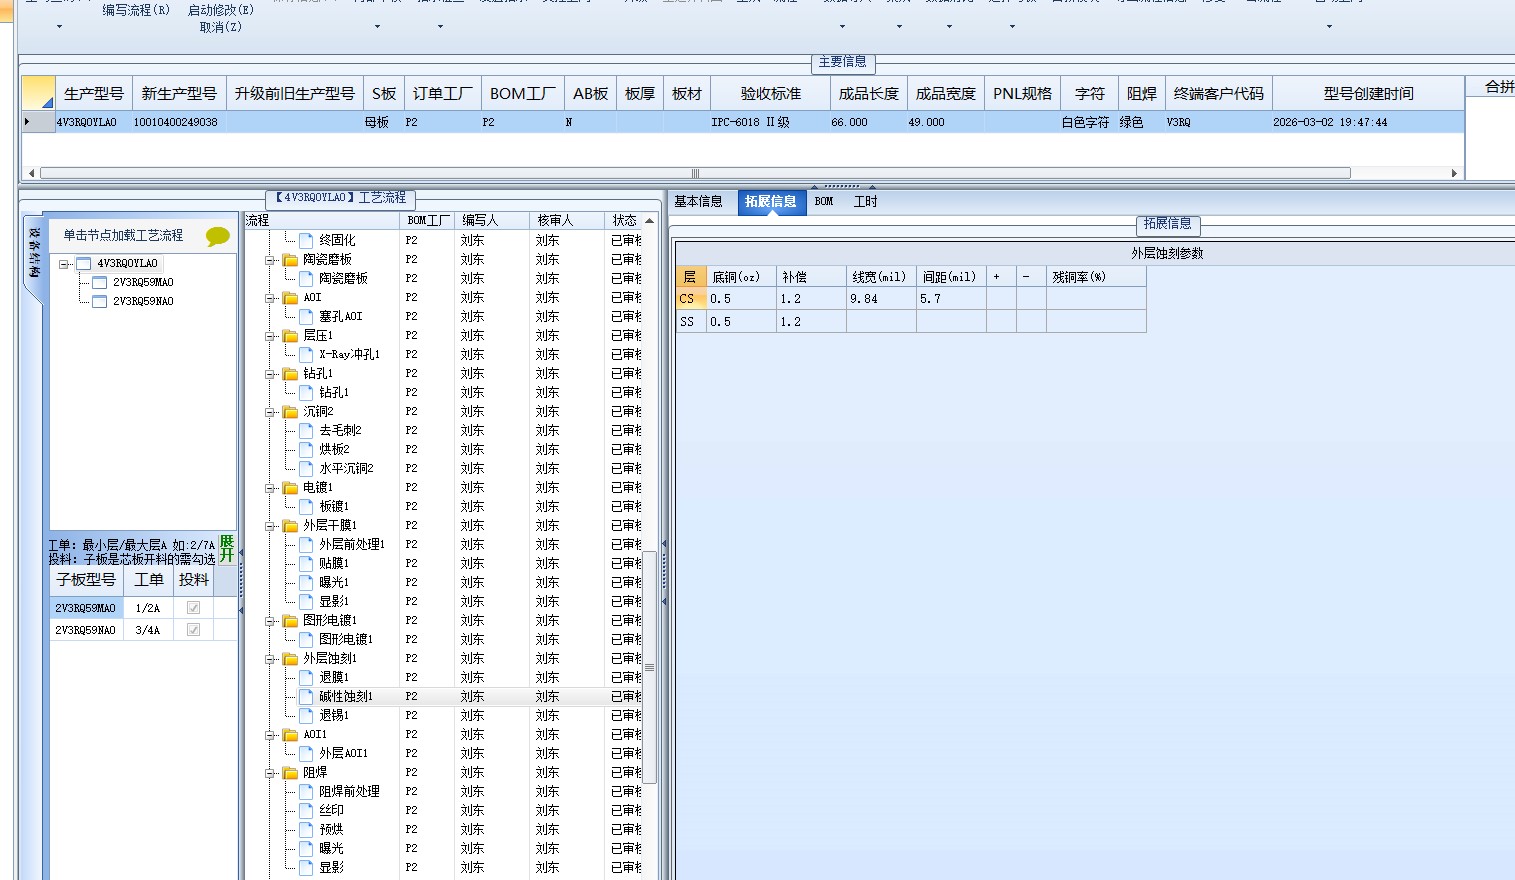This screenshot has width=1515, height=880.
Task: Click the 塞孔AOI document icon
Action: click(307, 316)
